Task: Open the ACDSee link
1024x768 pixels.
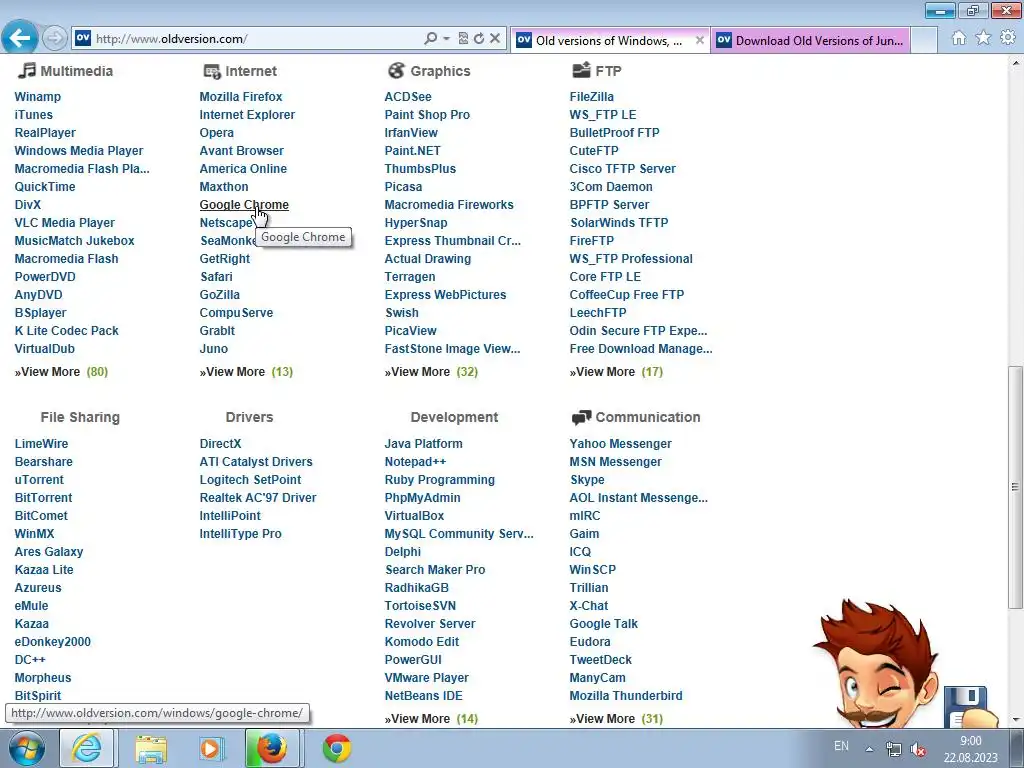Action: [x=408, y=97]
